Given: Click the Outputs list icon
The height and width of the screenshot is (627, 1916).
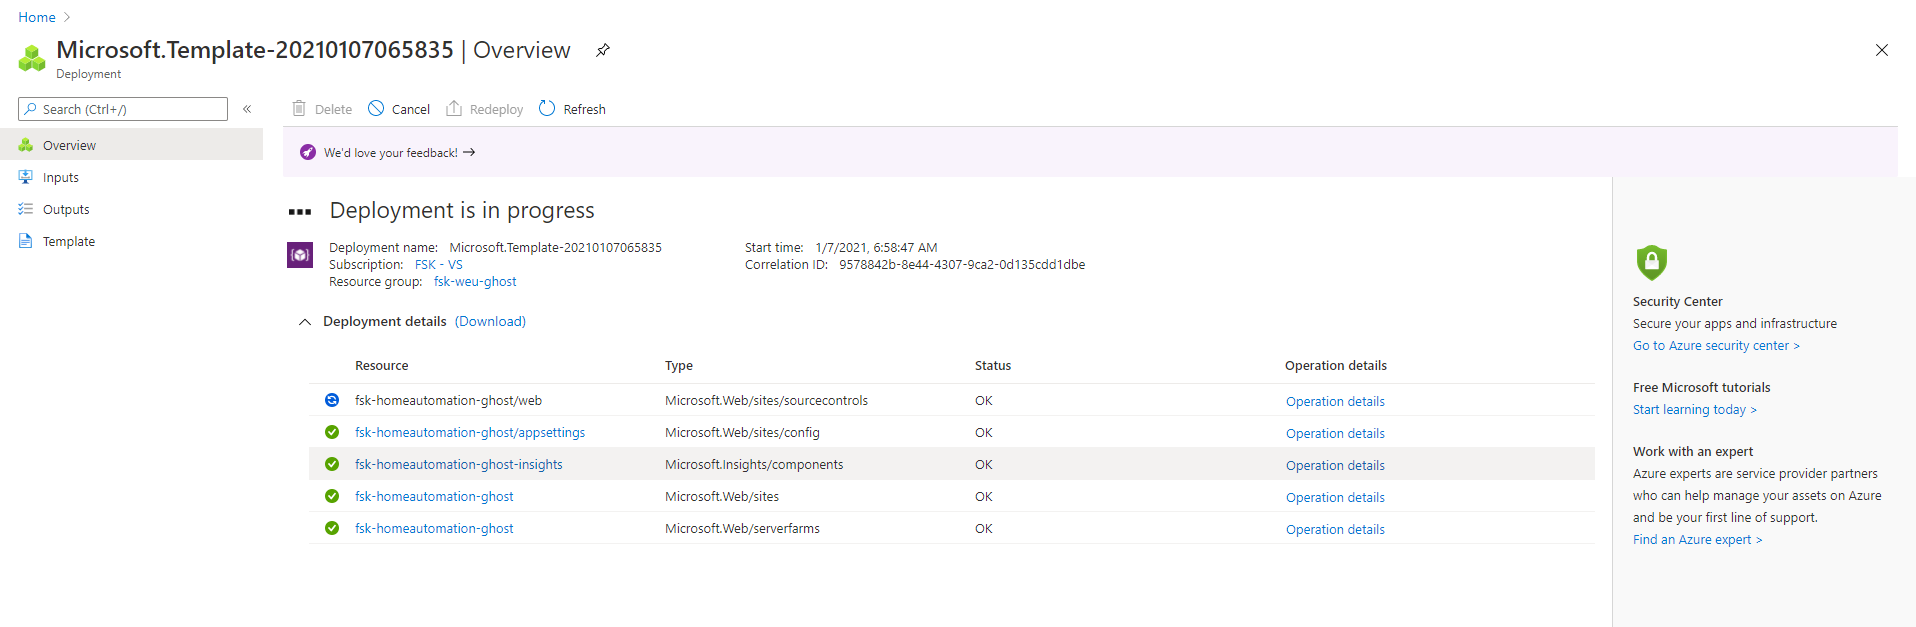Looking at the screenshot, I should pyautogui.click(x=26, y=209).
